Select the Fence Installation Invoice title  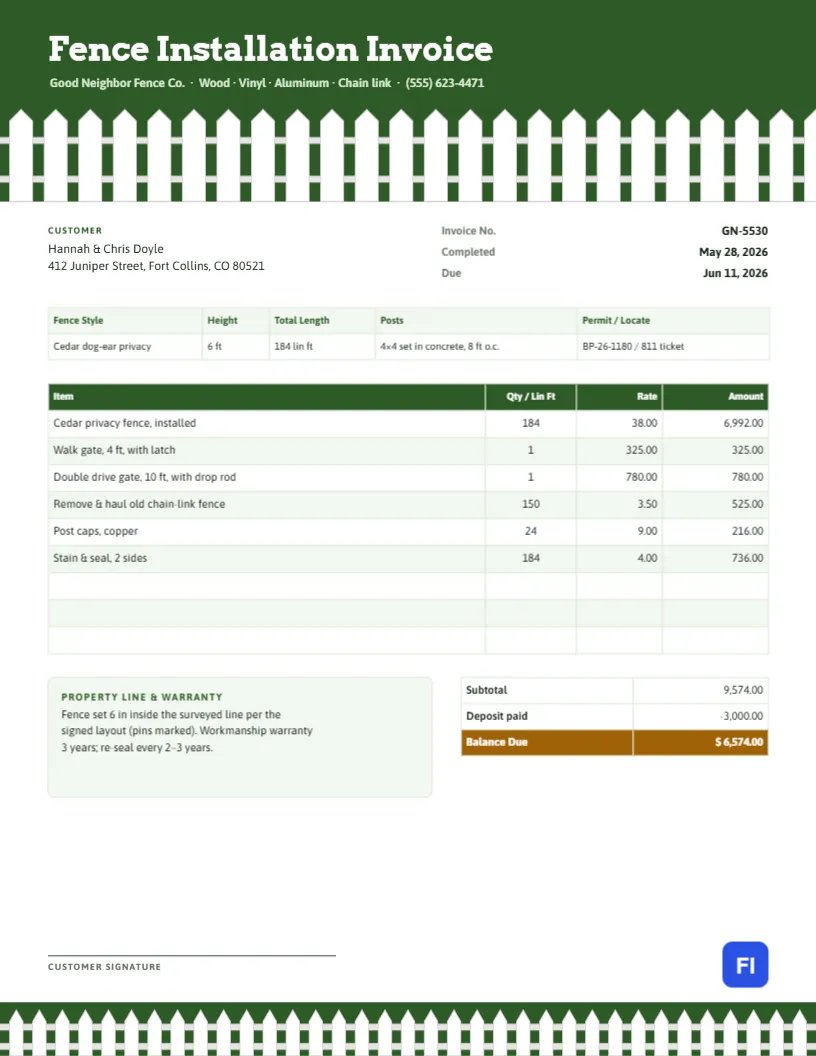[x=271, y=49]
